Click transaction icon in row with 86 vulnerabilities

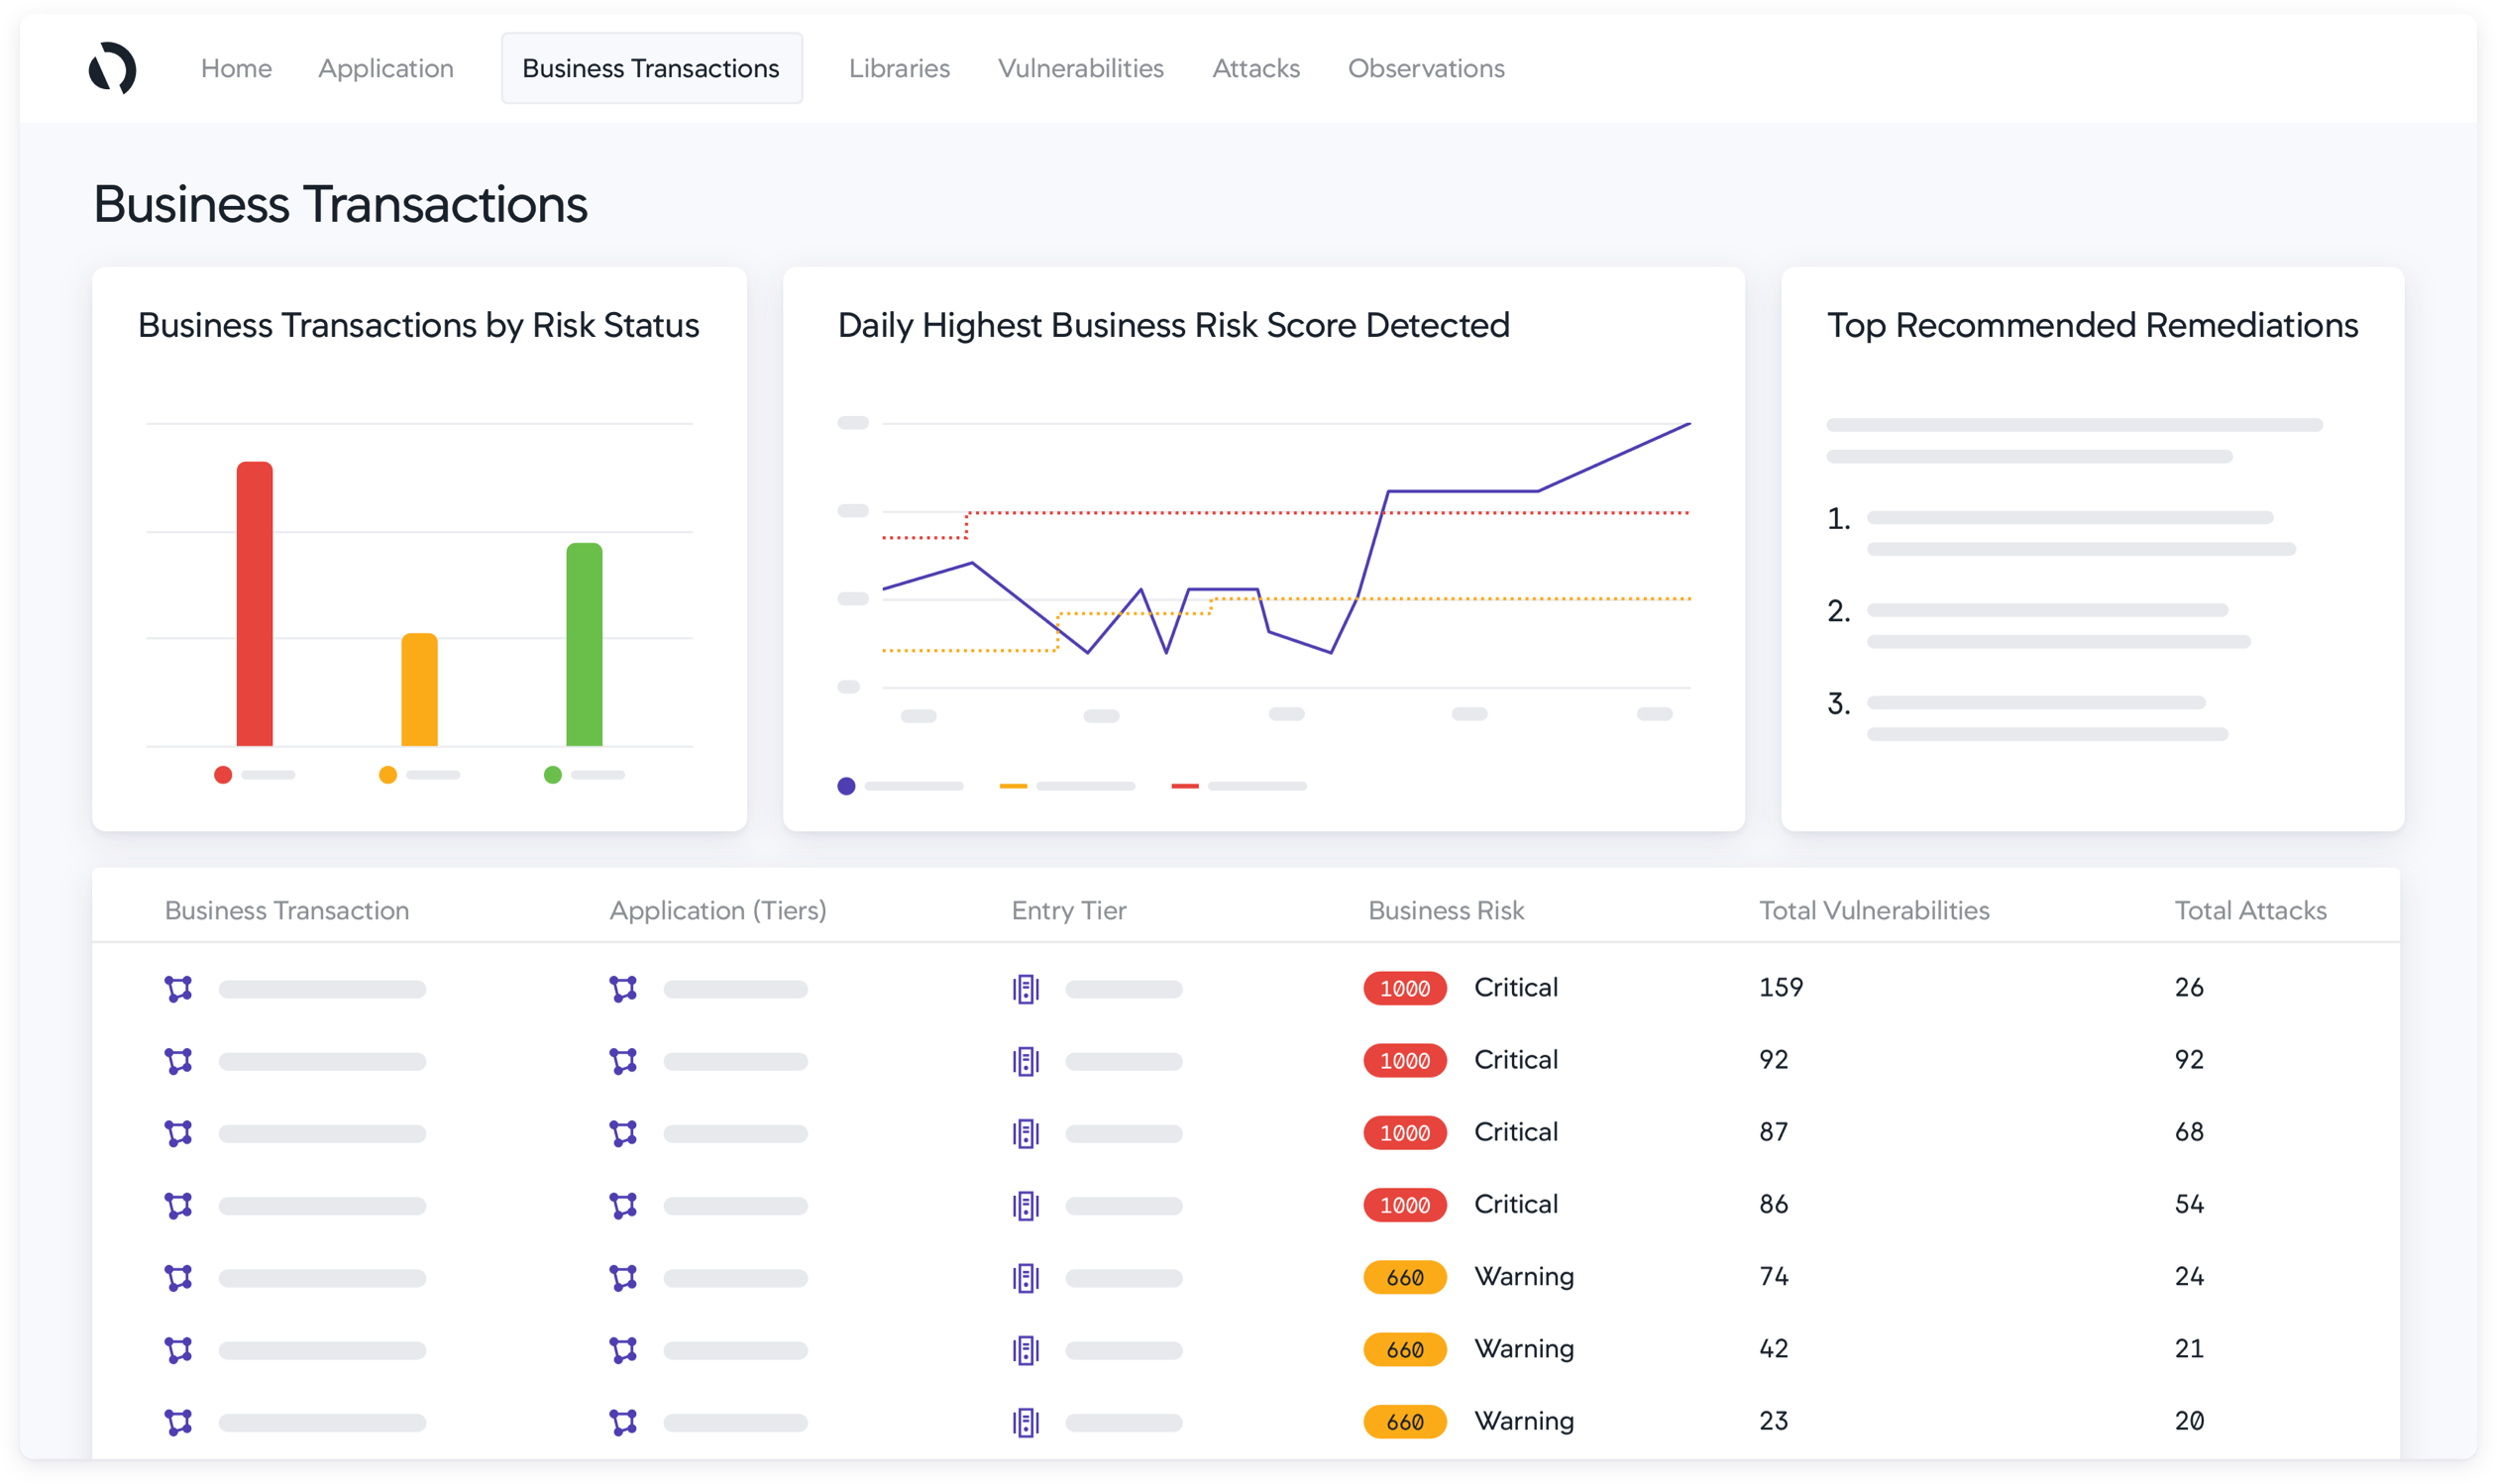coord(178,1205)
